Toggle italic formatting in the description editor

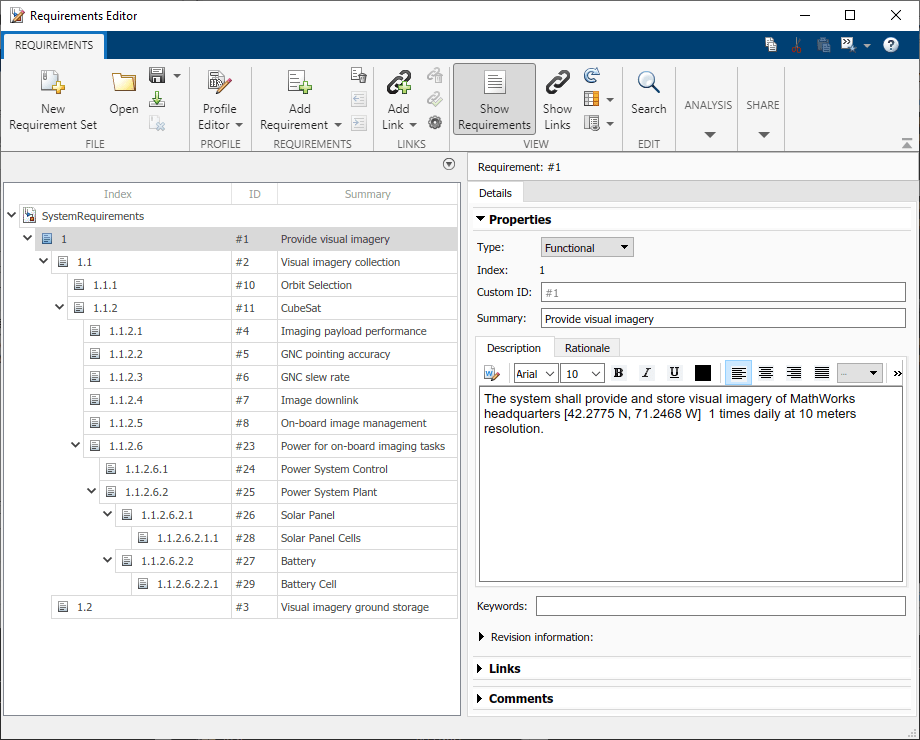click(x=645, y=372)
